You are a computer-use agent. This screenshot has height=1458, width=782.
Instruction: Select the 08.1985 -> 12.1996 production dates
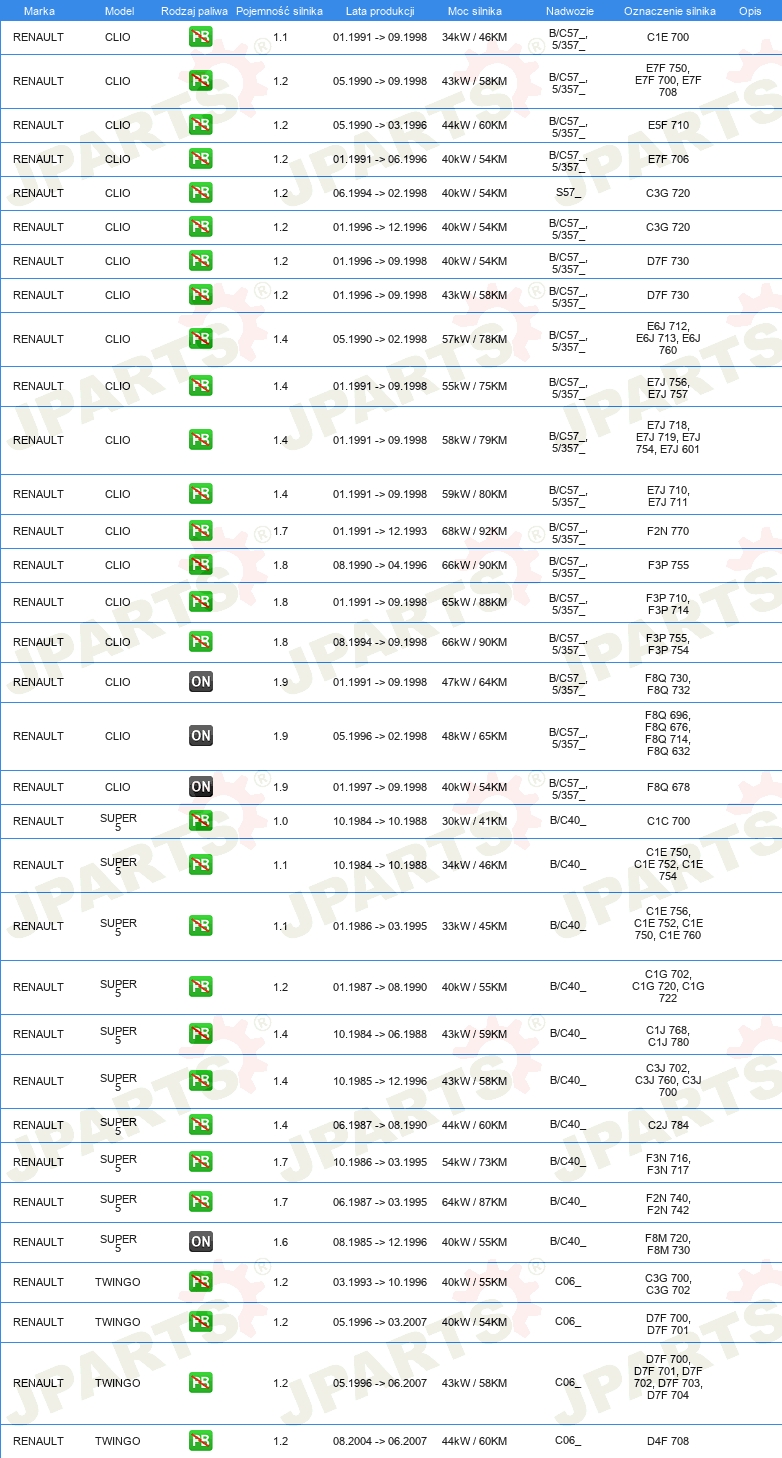(380, 1242)
